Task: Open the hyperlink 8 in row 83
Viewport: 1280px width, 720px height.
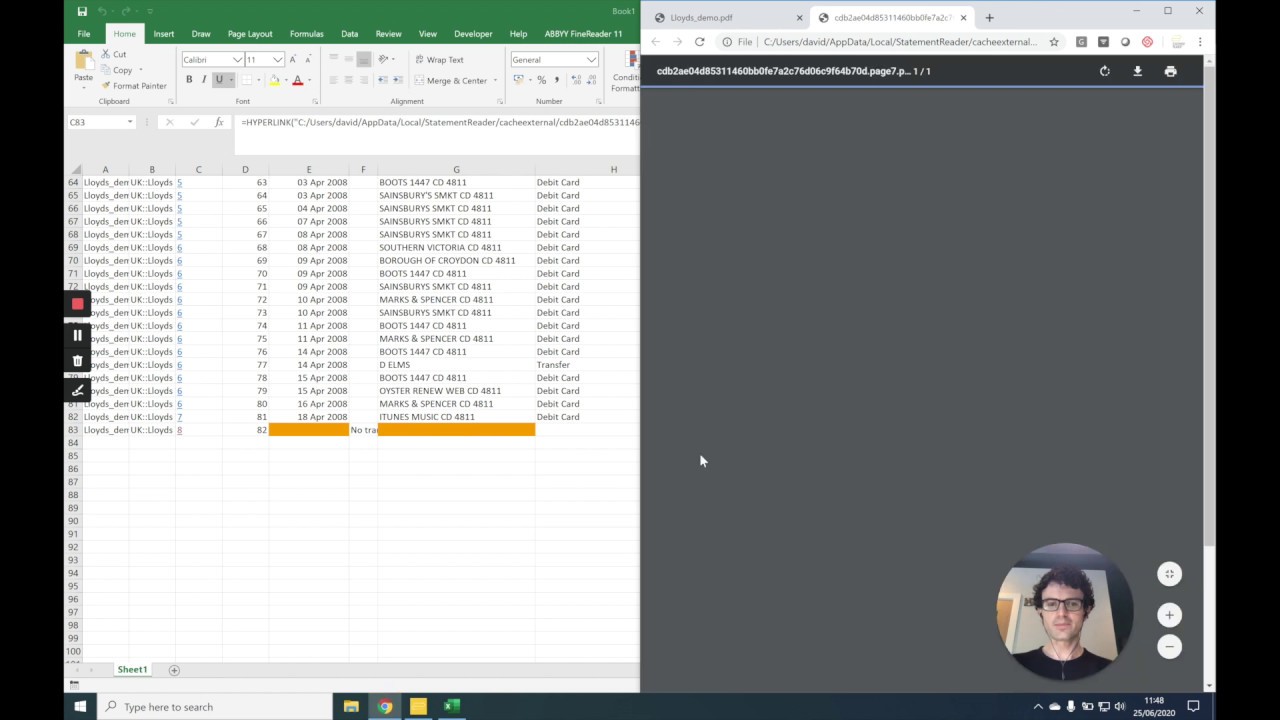Action: click(x=179, y=430)
